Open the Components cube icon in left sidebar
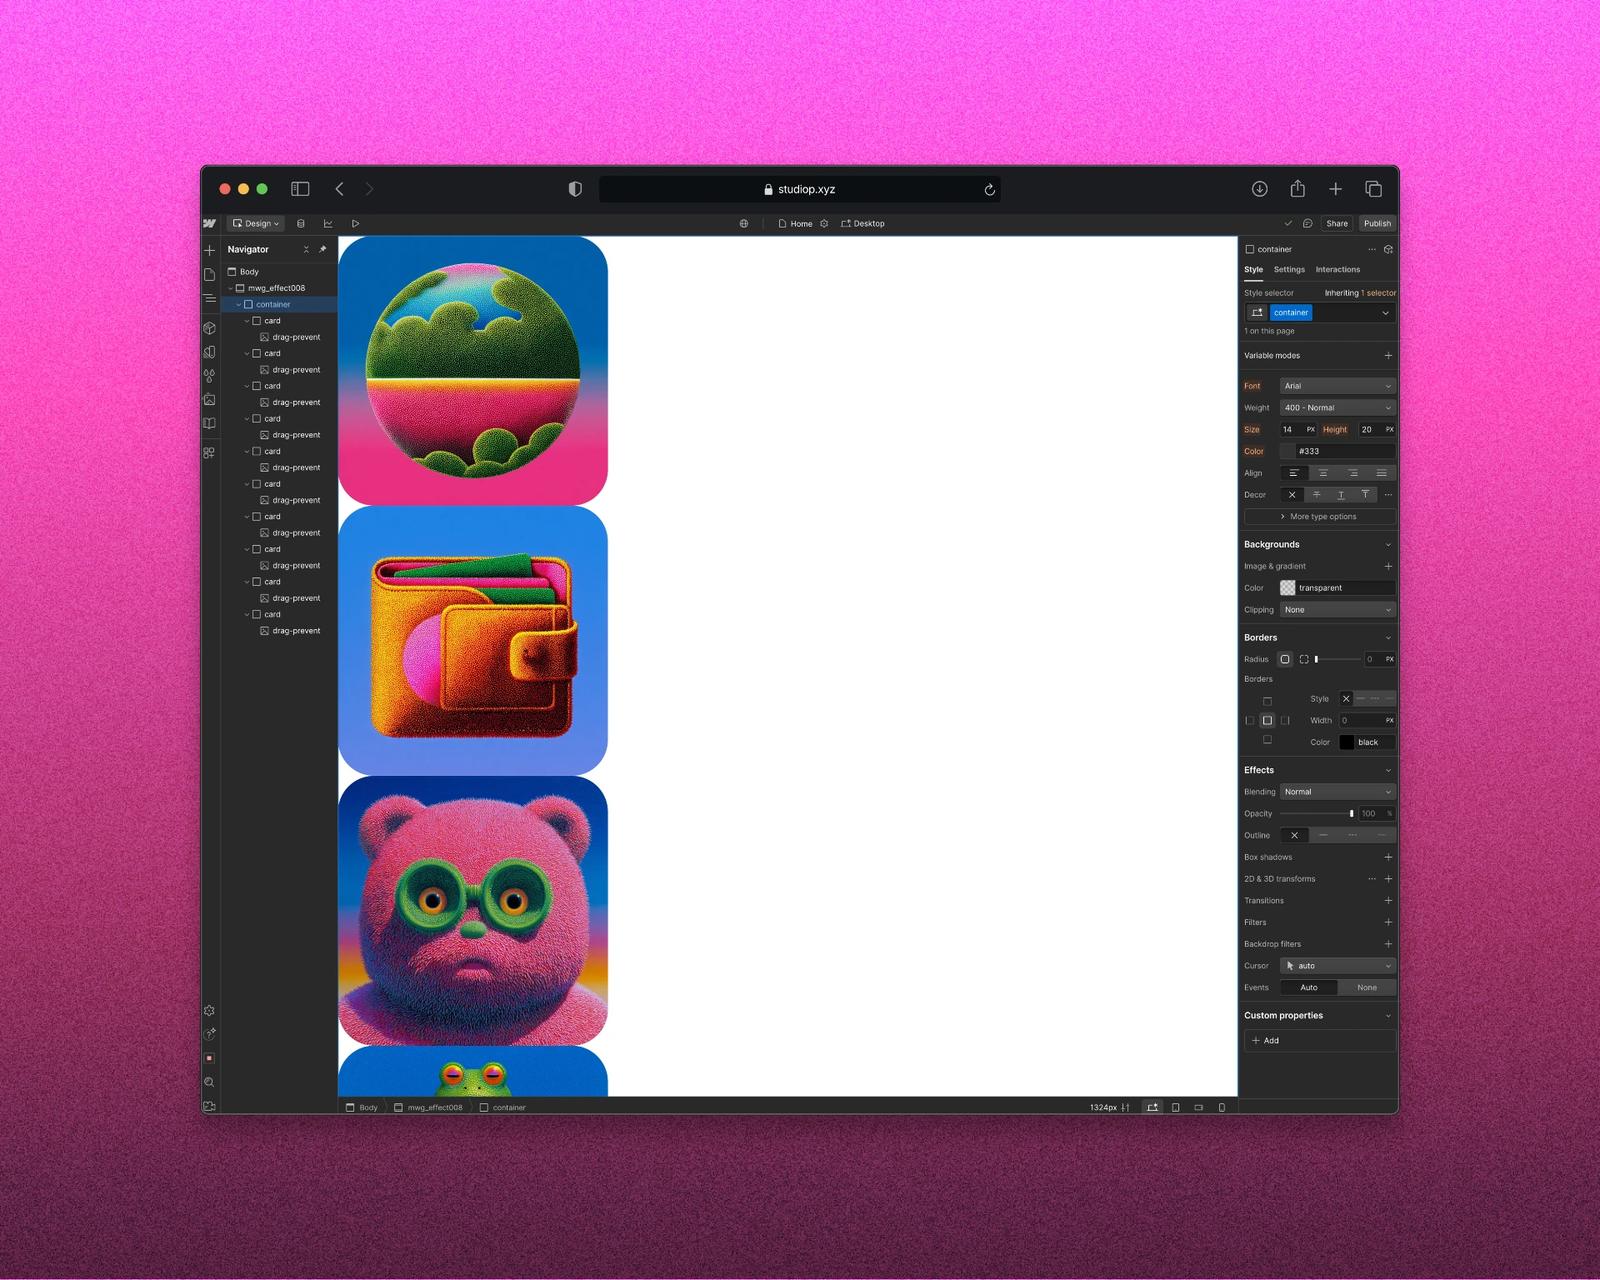The width and height of the screenshot is (1600, 1280). point(209,328)
